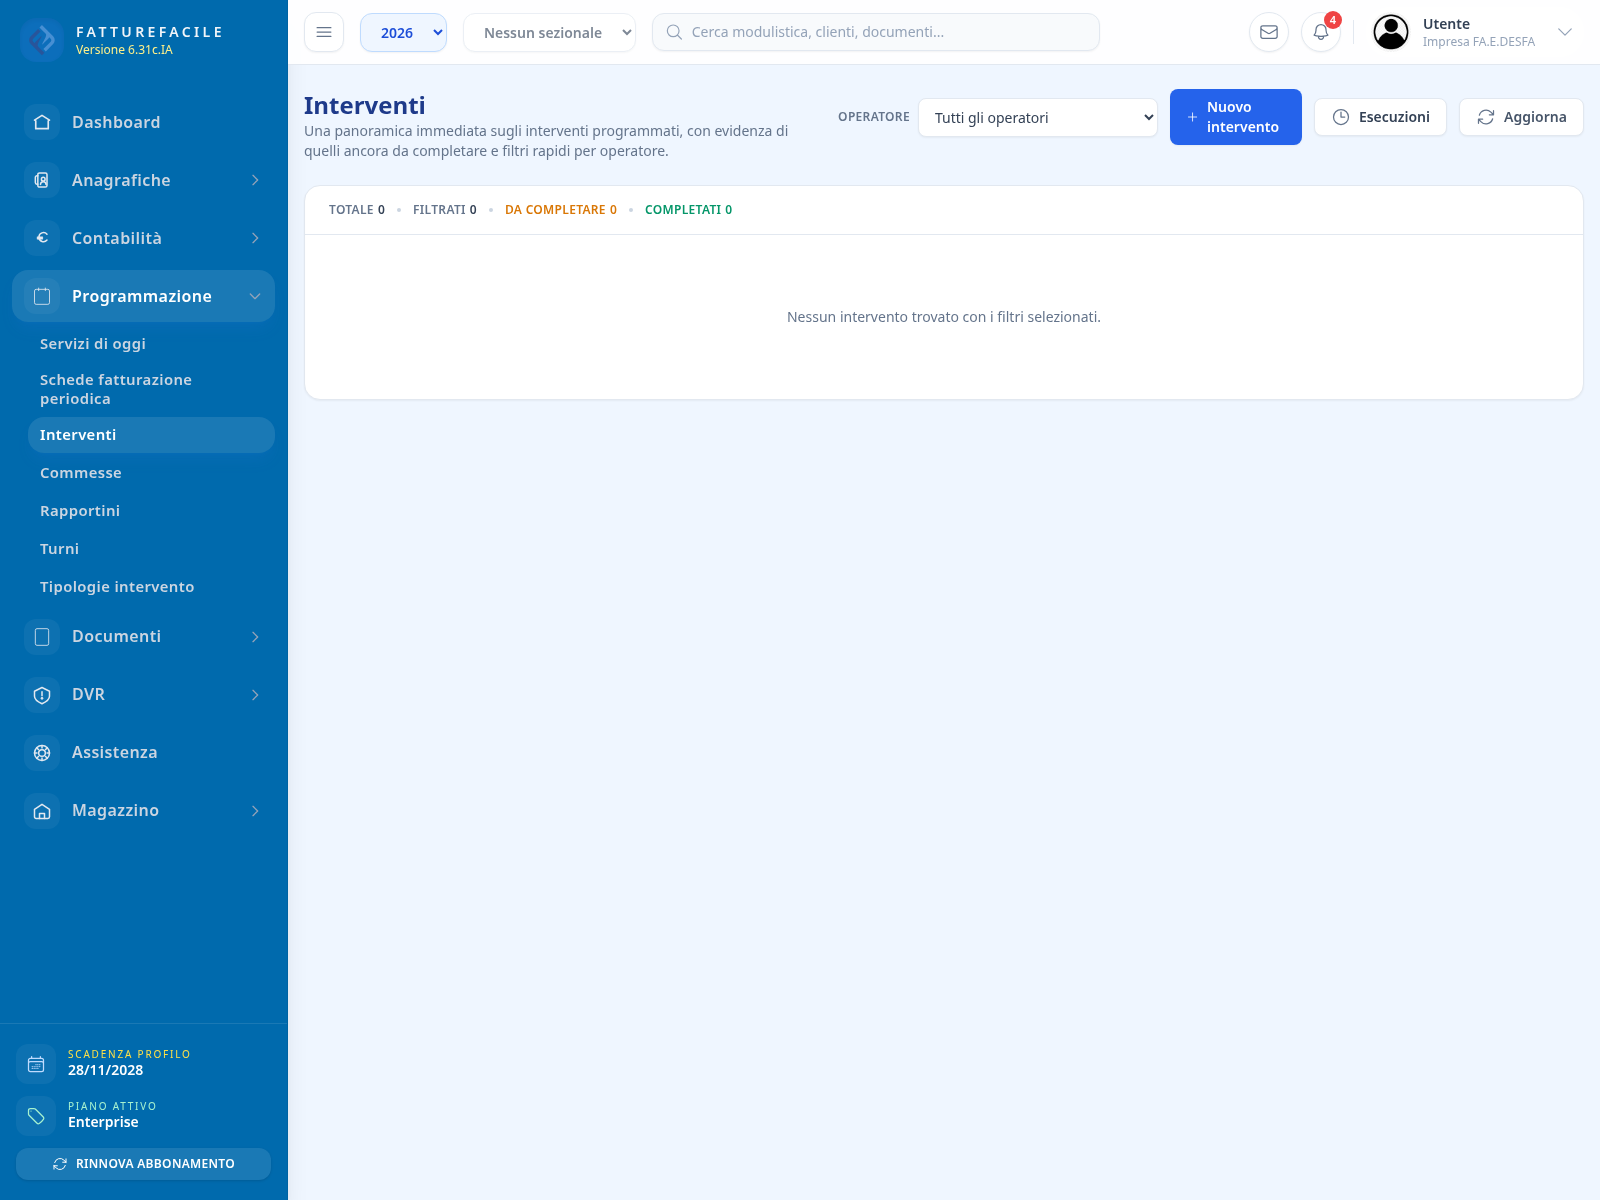
Task: Click the Scadenza profilo calendar icon
Action: pyautogui.click(x=36, y=1064)
